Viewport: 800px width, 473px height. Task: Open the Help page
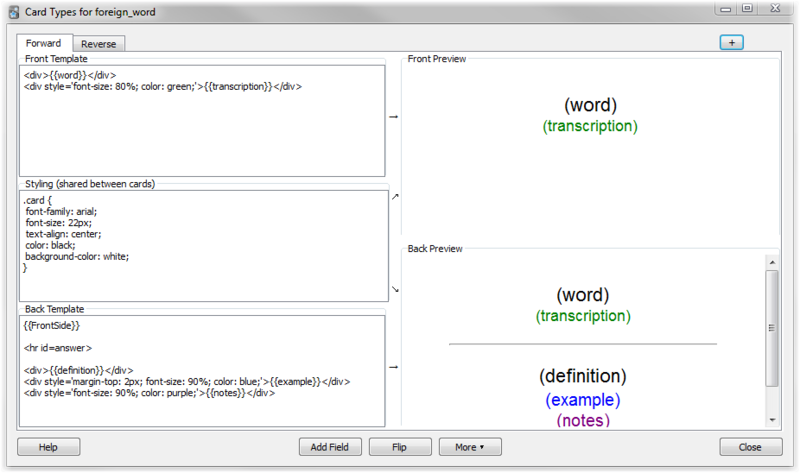pyautogui.click(x=48, y=447)
